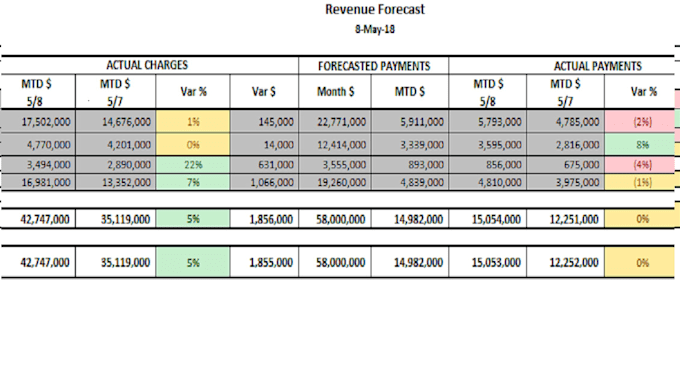The image size is (680, 370).
Task: Click the yellow 1% variance cell
Action: coord(193,122)
